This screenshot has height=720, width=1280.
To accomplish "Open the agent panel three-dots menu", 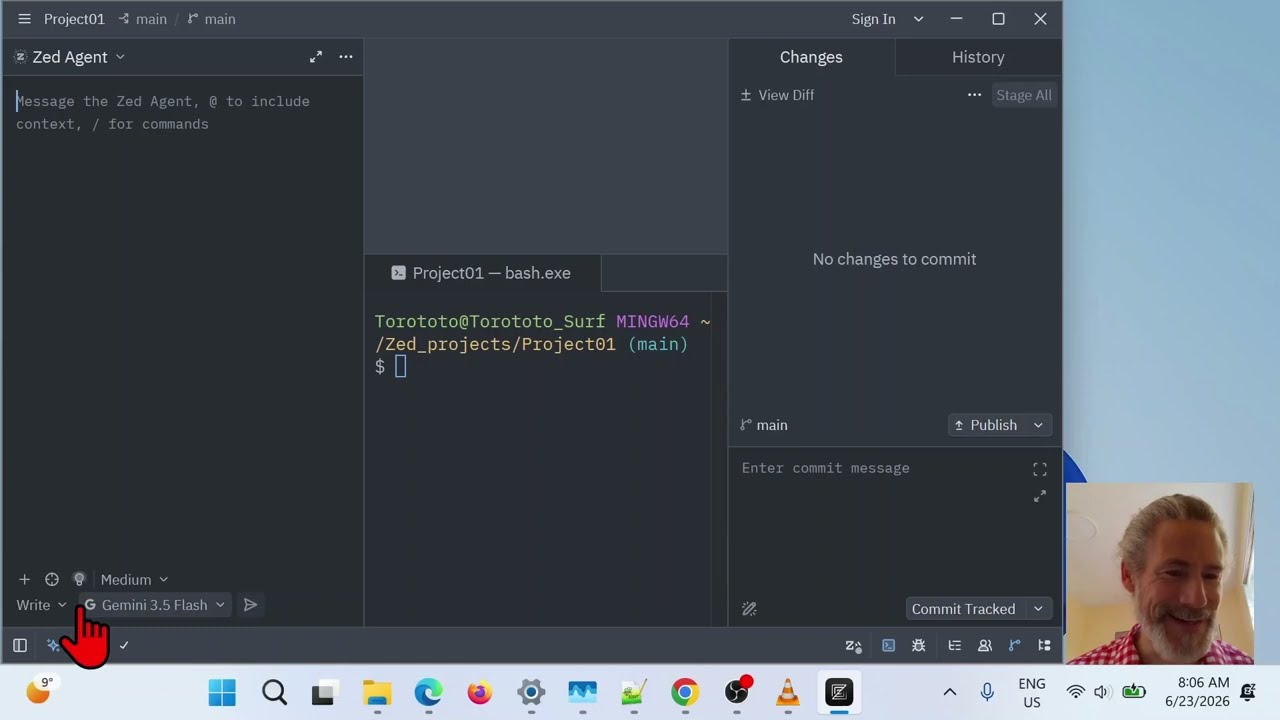I will 346,57.
